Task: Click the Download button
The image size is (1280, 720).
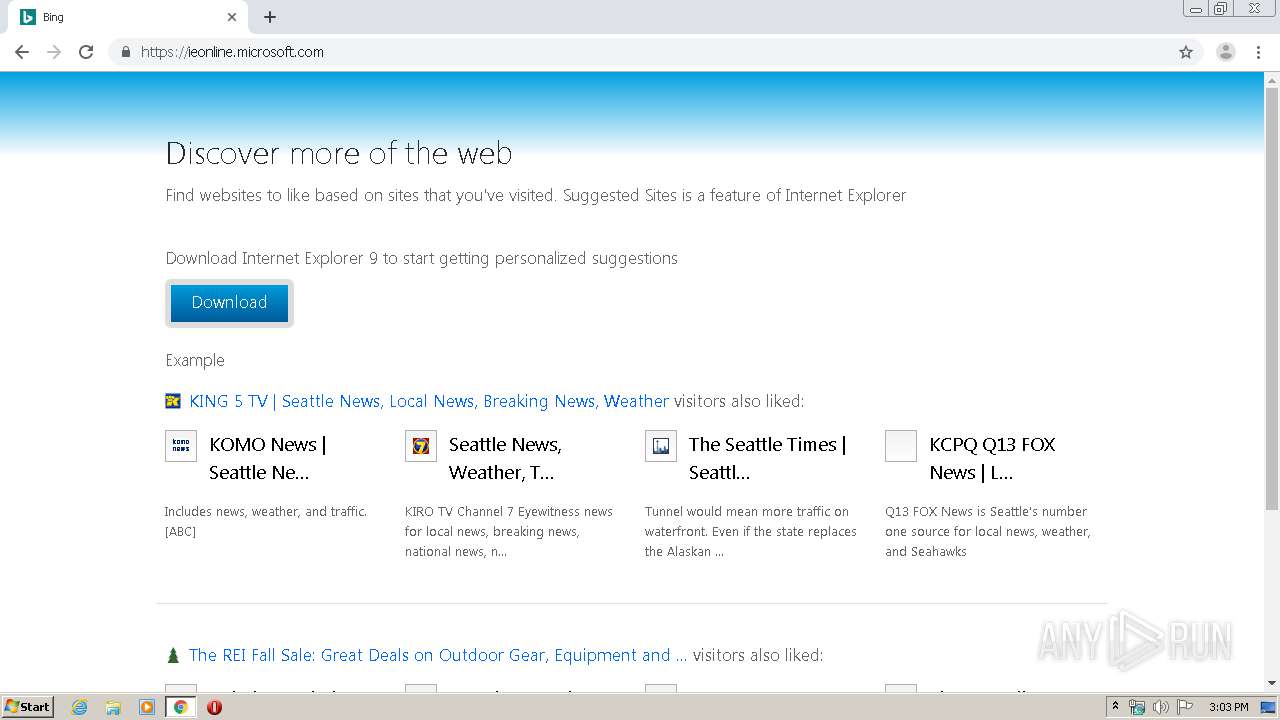Action: click(x=229, y=303)
